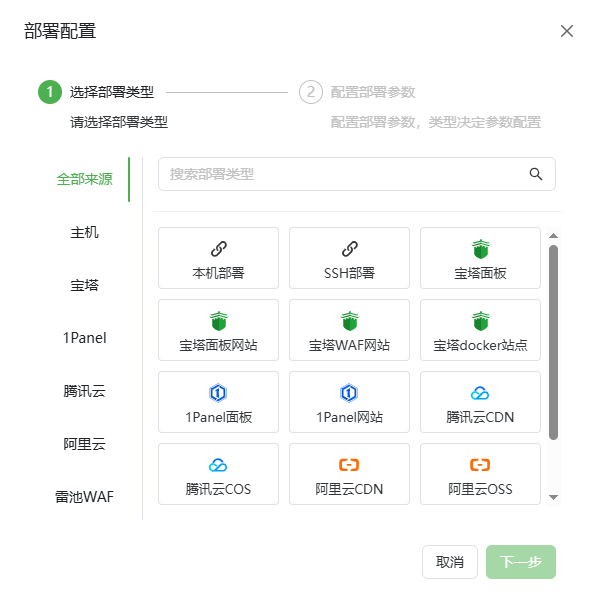Focus the 搜索部署类型 search field
This screenshot has height=602, width=595.
(357, 174)
